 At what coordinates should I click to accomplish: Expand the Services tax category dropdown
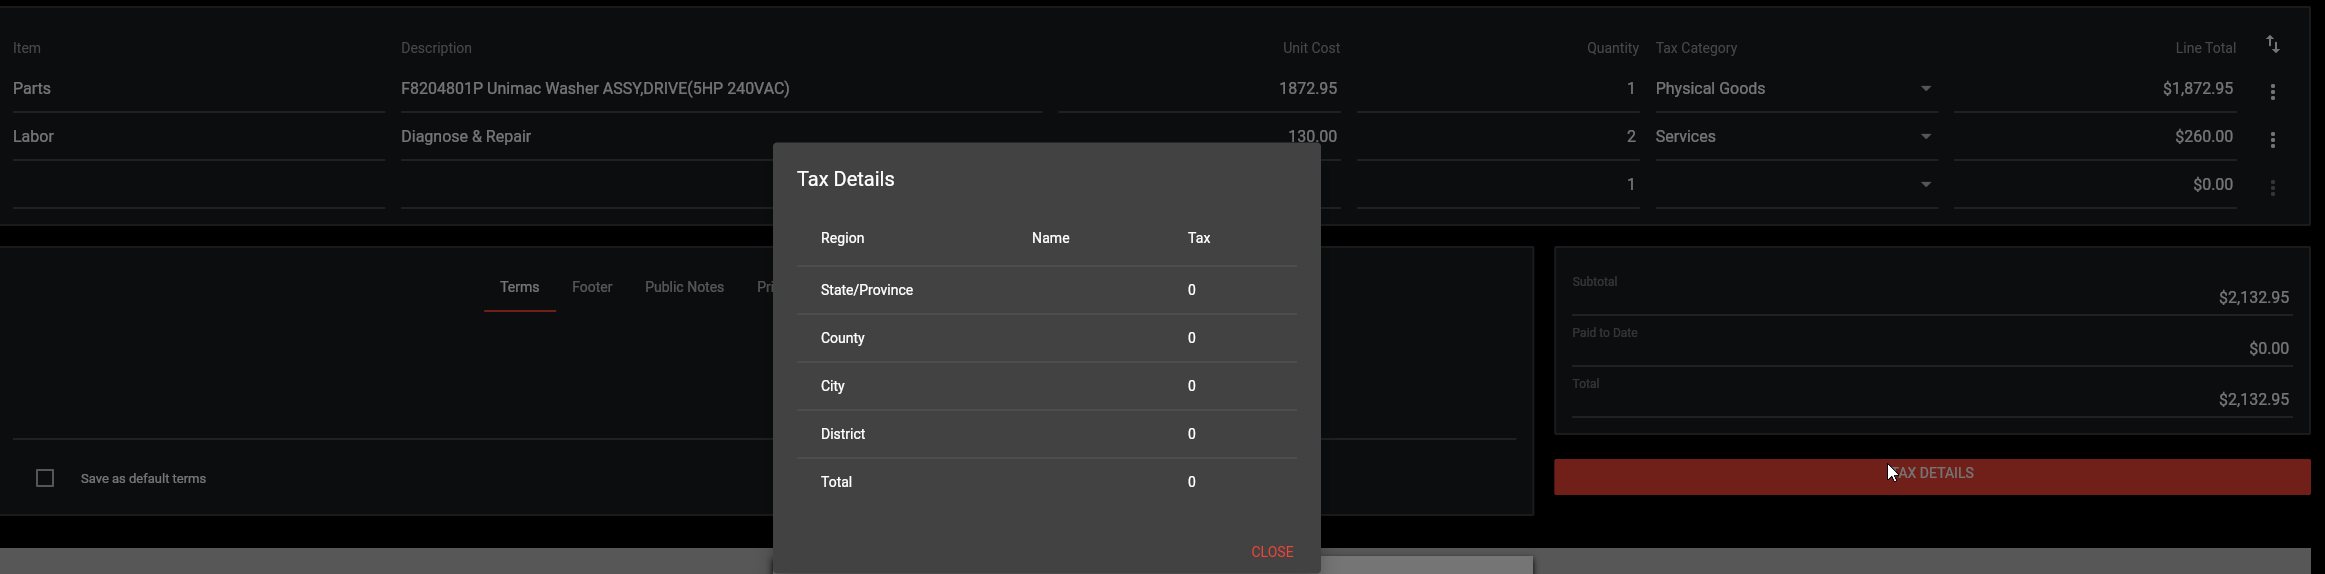tap(1796, 137)
